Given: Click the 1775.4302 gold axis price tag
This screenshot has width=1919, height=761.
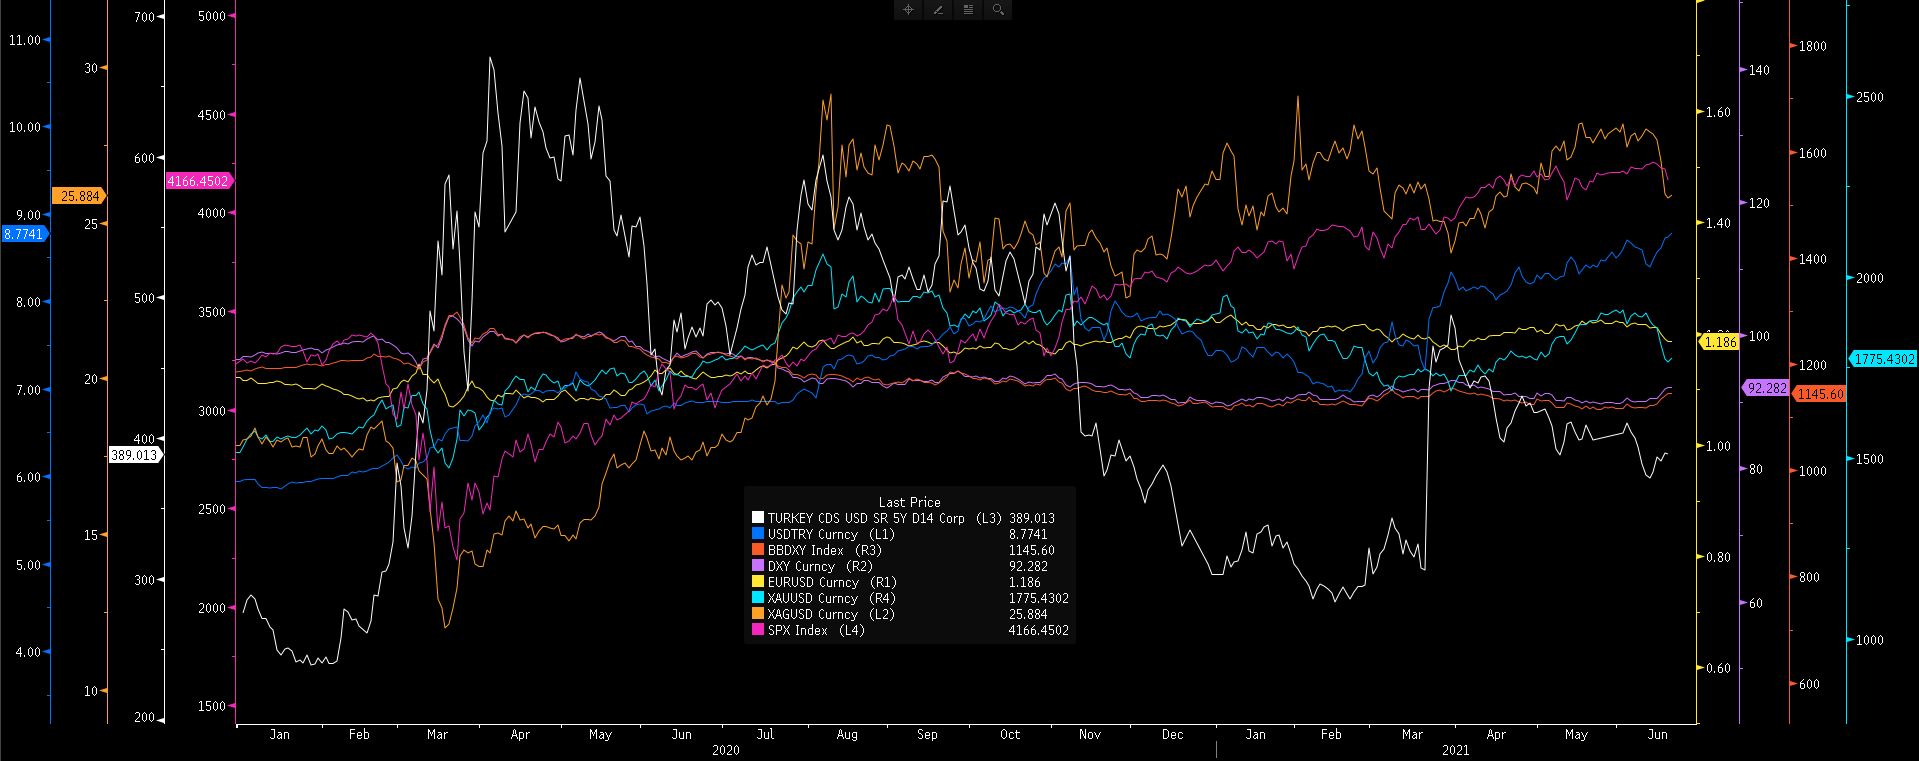Looking at the screenshot, I should (1883, 358).
